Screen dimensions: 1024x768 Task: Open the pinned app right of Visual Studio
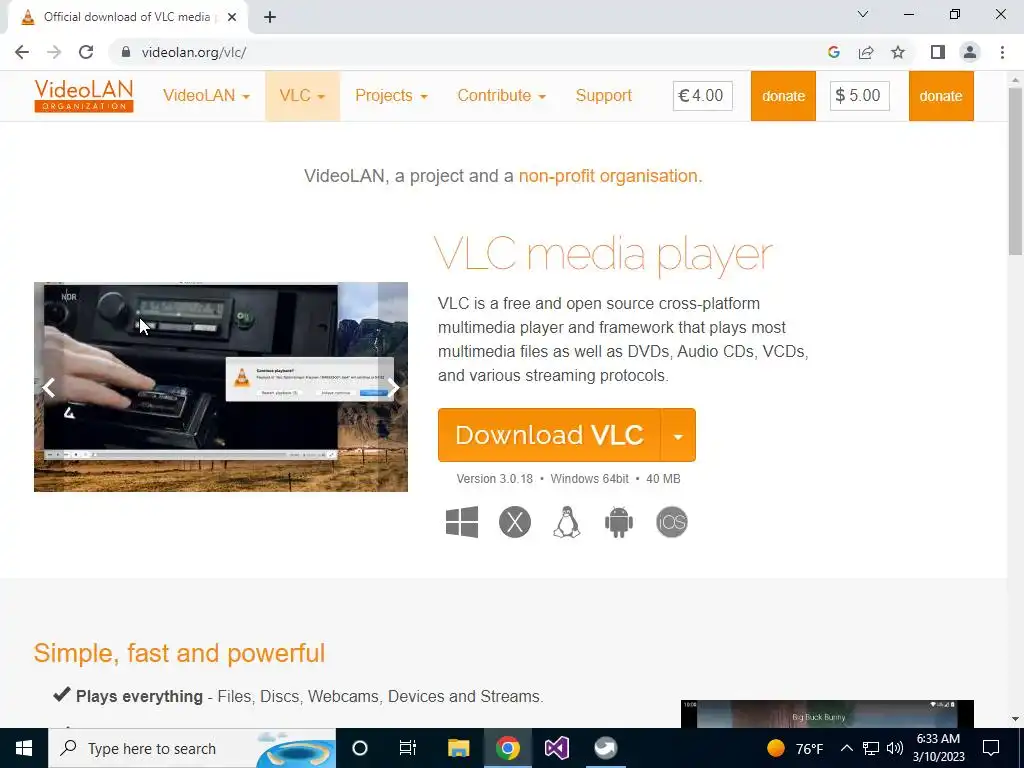tap(605, 748)
